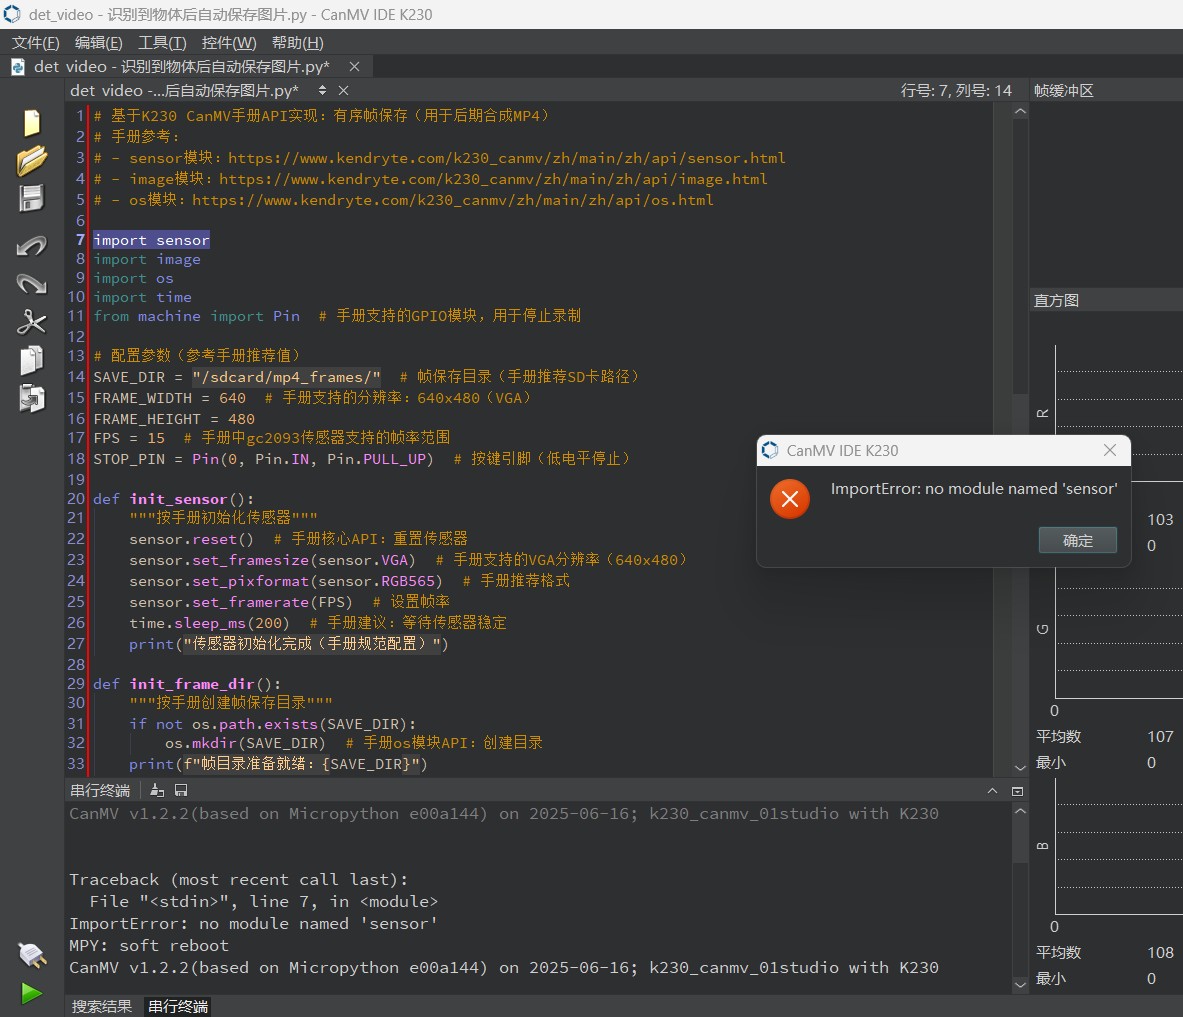Click the New File icon in sidebar
The height and width of the screenshot is (1017, 1183).
coord(32,122)
